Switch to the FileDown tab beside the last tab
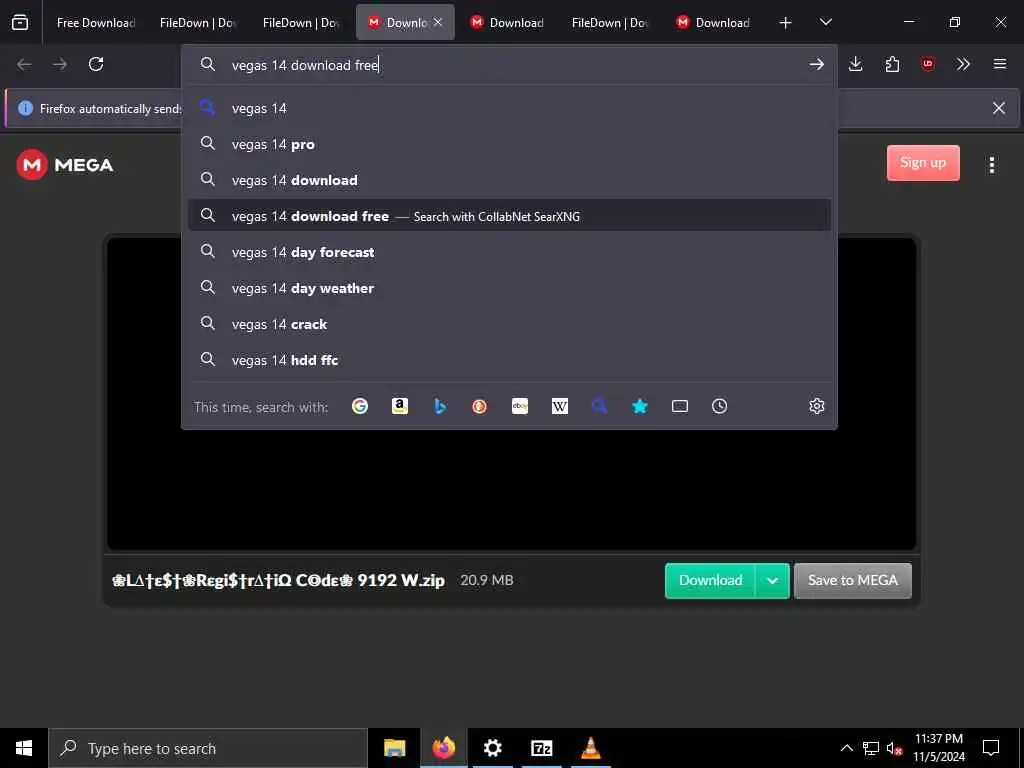The height and width of the screenshot is (768, 1024). coord(609,22)
